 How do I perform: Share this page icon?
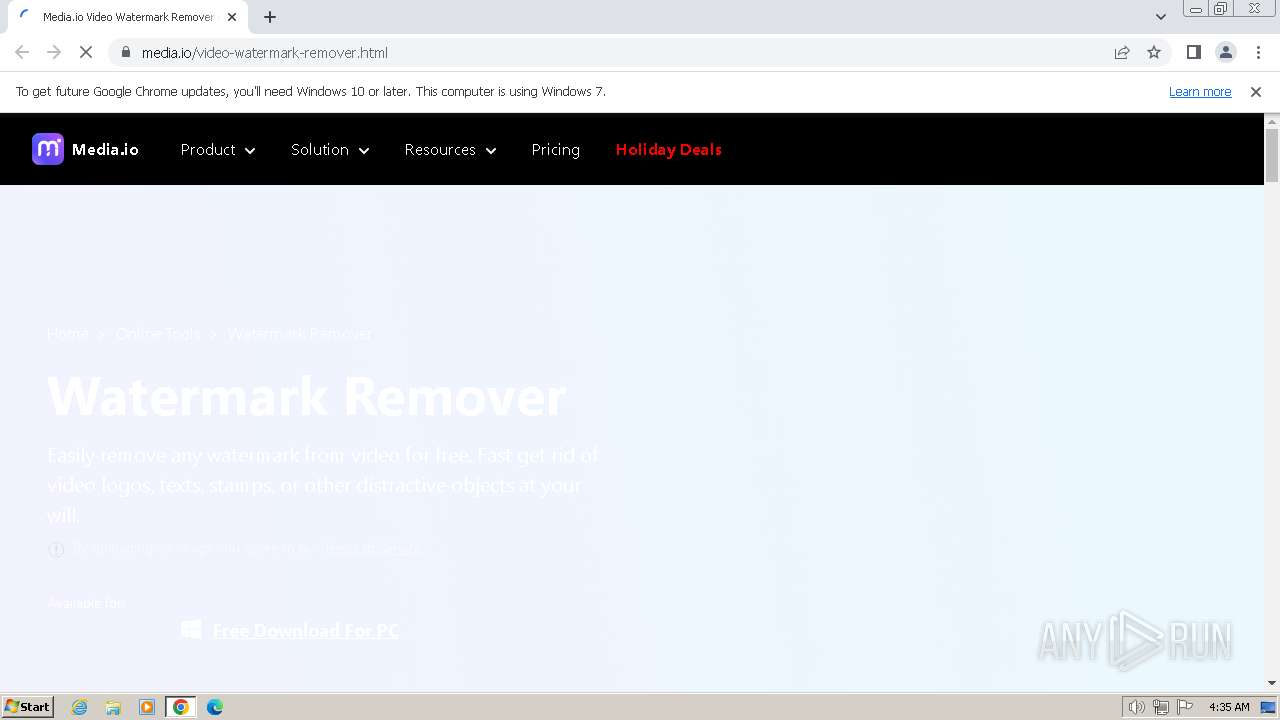[x=1122, y=52]
